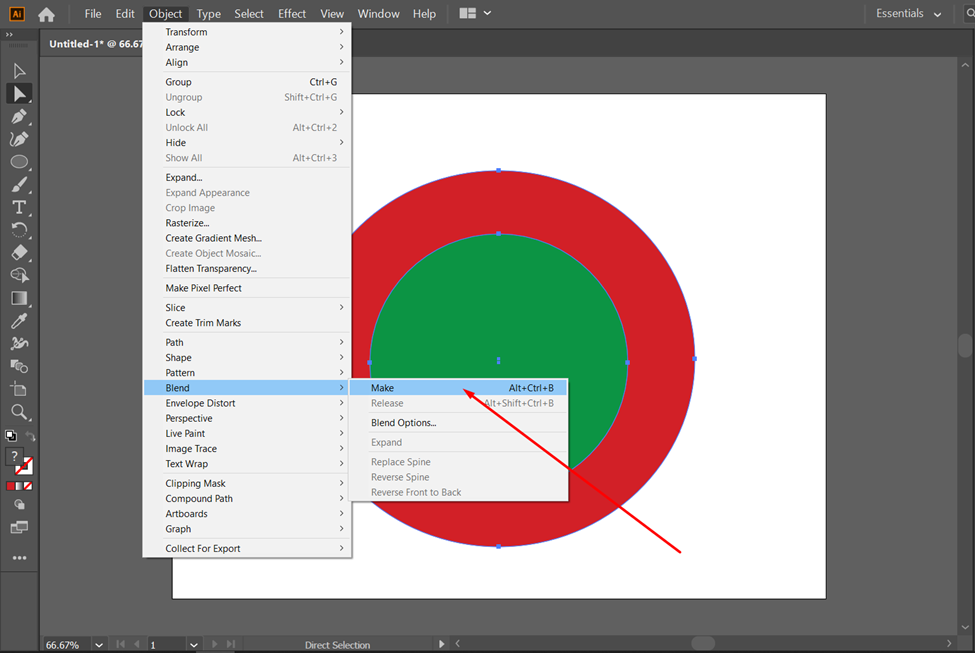Expand the Clipping Mask submenu
Screen dimensions: 975x653
coord(247,483)
